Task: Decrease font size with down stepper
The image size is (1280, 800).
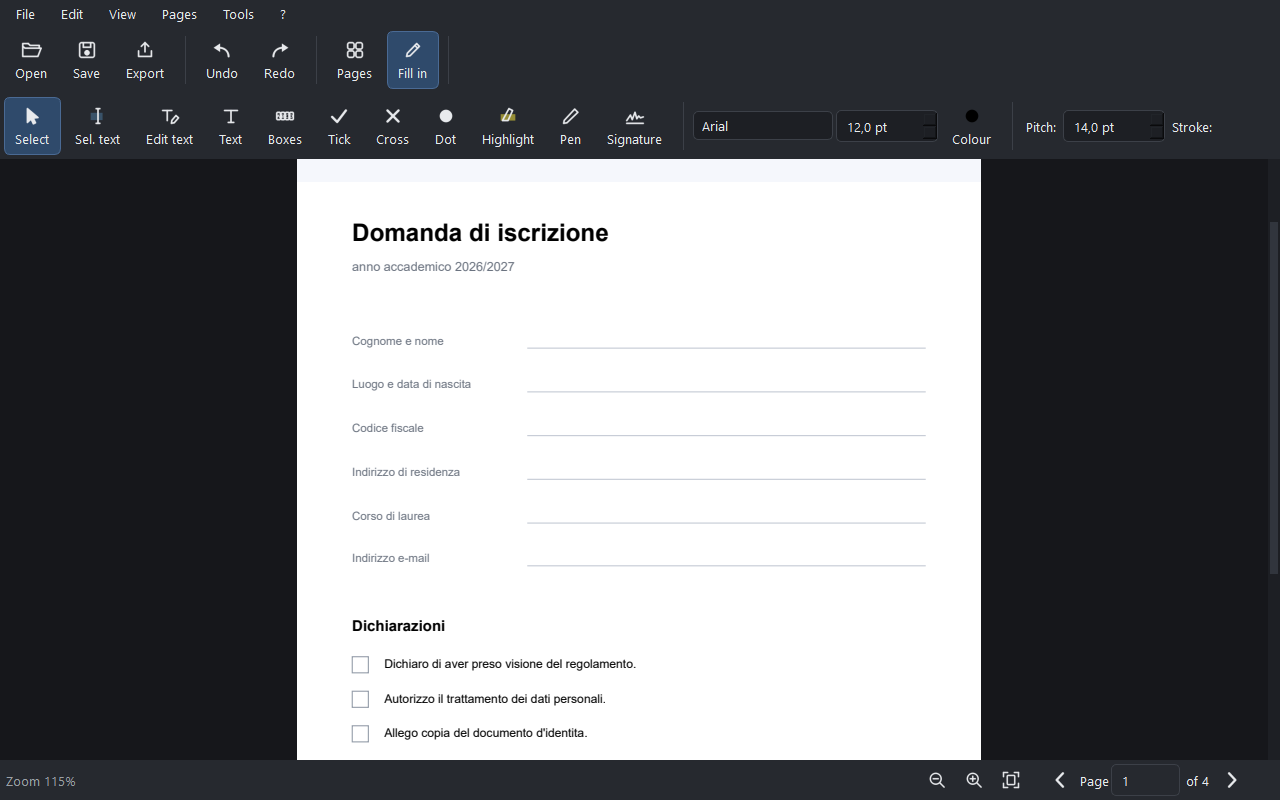Action: coord(930,134)
